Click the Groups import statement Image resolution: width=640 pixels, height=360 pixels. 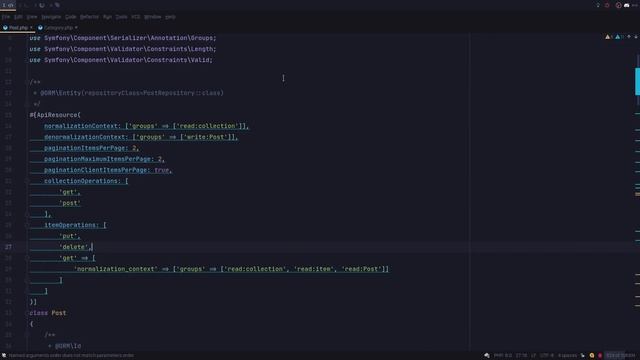pyautogui.click(x=122, y=38)
